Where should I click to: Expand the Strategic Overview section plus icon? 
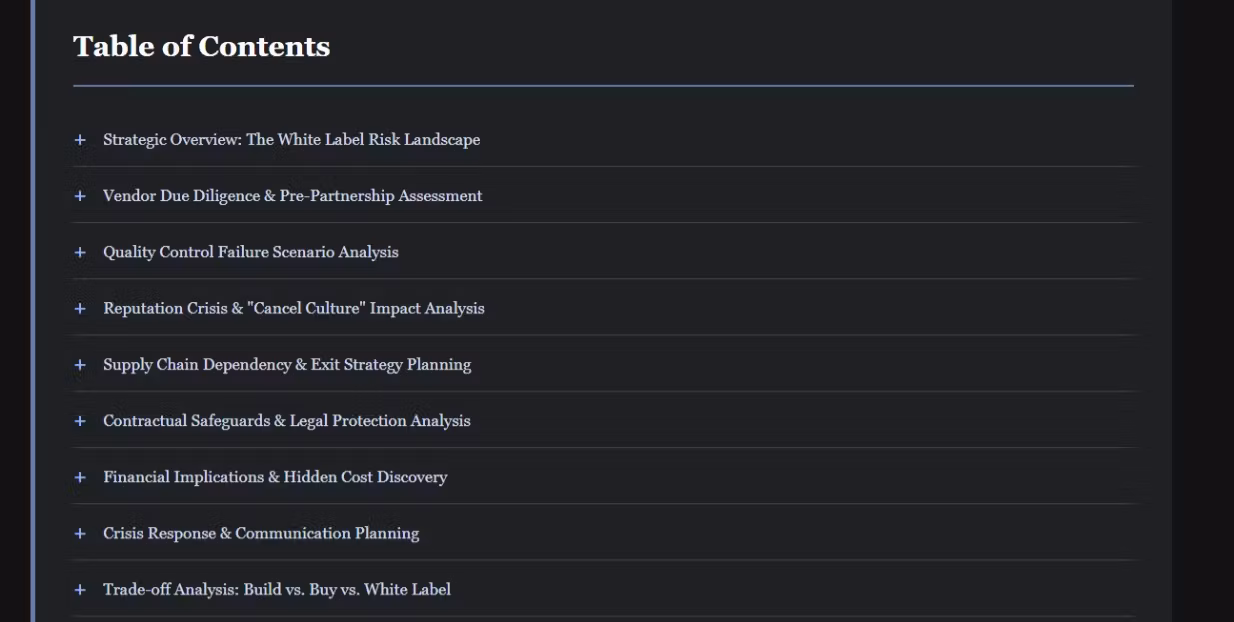pyautogui.click(x=80, y=140)
